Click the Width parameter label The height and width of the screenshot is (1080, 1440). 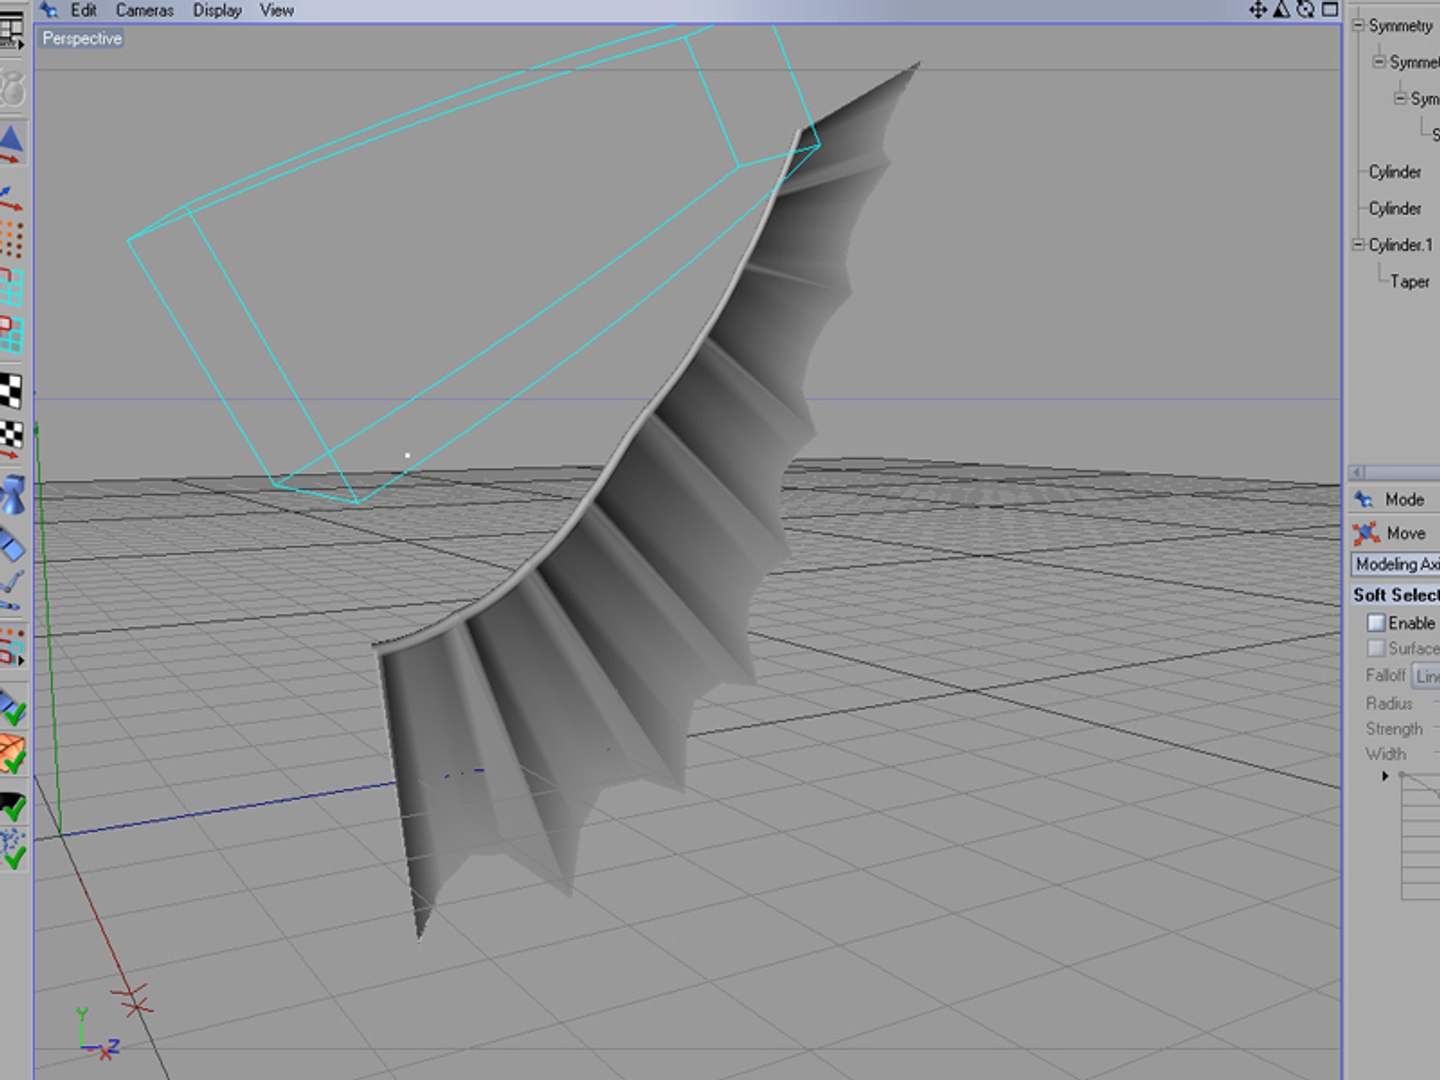[1386, 754]
